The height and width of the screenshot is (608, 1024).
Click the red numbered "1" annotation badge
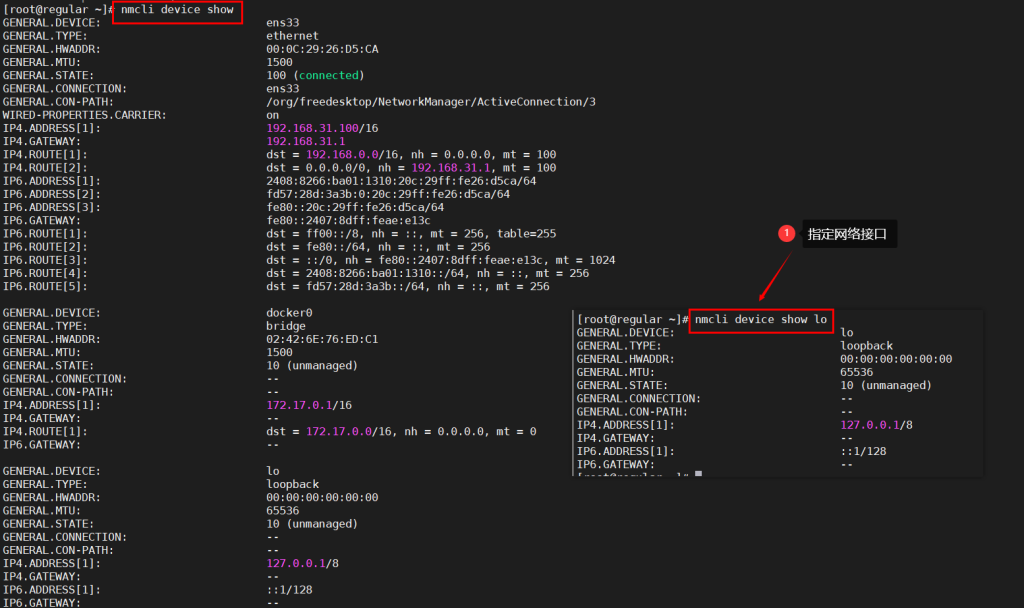tap(786, 233)
